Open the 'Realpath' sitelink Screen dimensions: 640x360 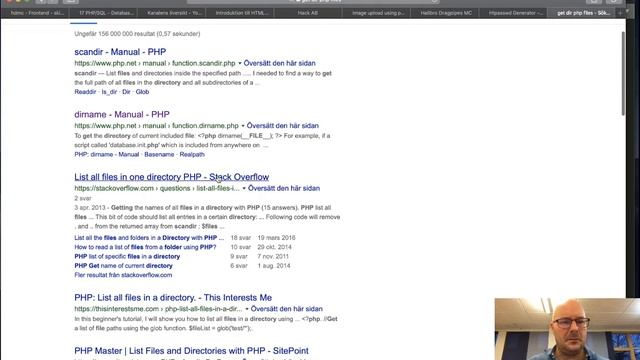(x=192, y=154)
